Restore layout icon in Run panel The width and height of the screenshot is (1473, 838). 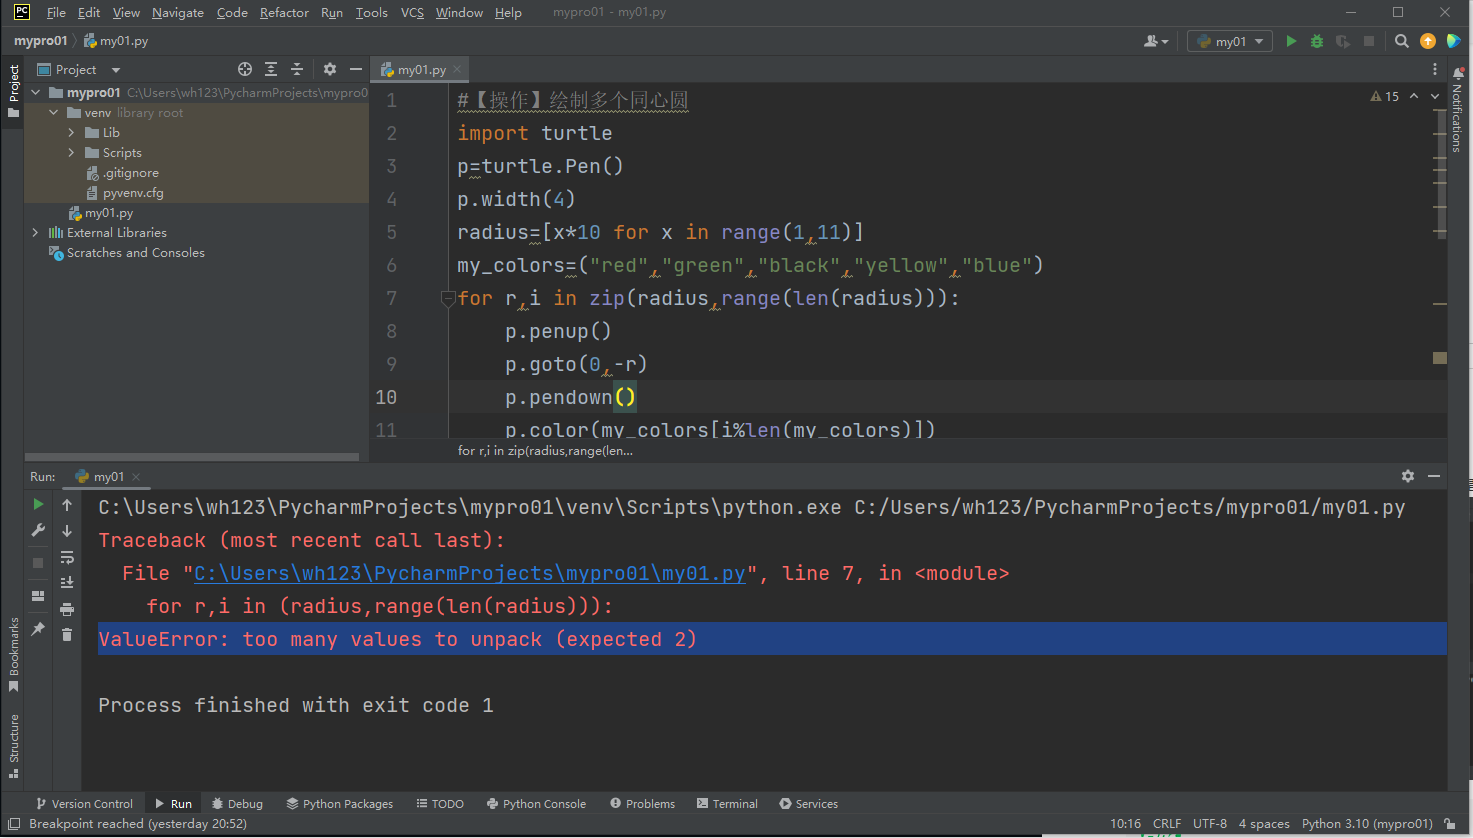click(x=38, y=596)
